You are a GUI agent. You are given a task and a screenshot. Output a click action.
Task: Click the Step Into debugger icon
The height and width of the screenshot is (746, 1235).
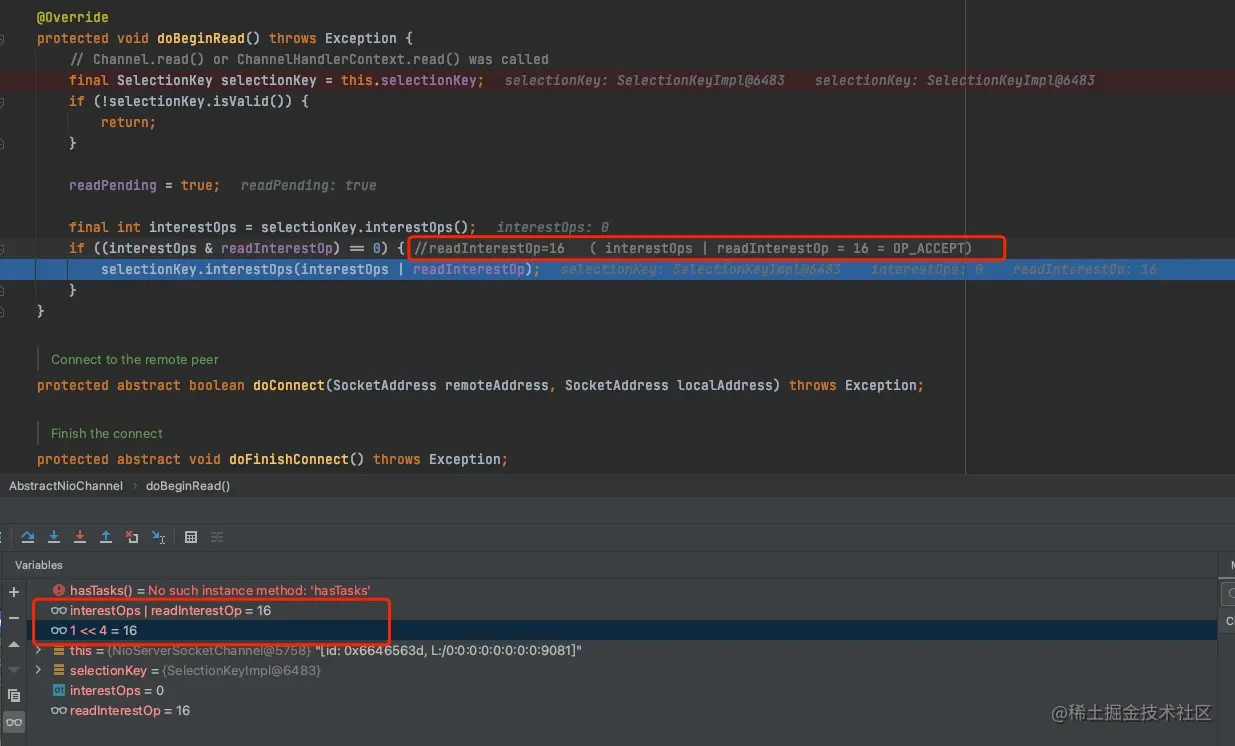[54, 537]
